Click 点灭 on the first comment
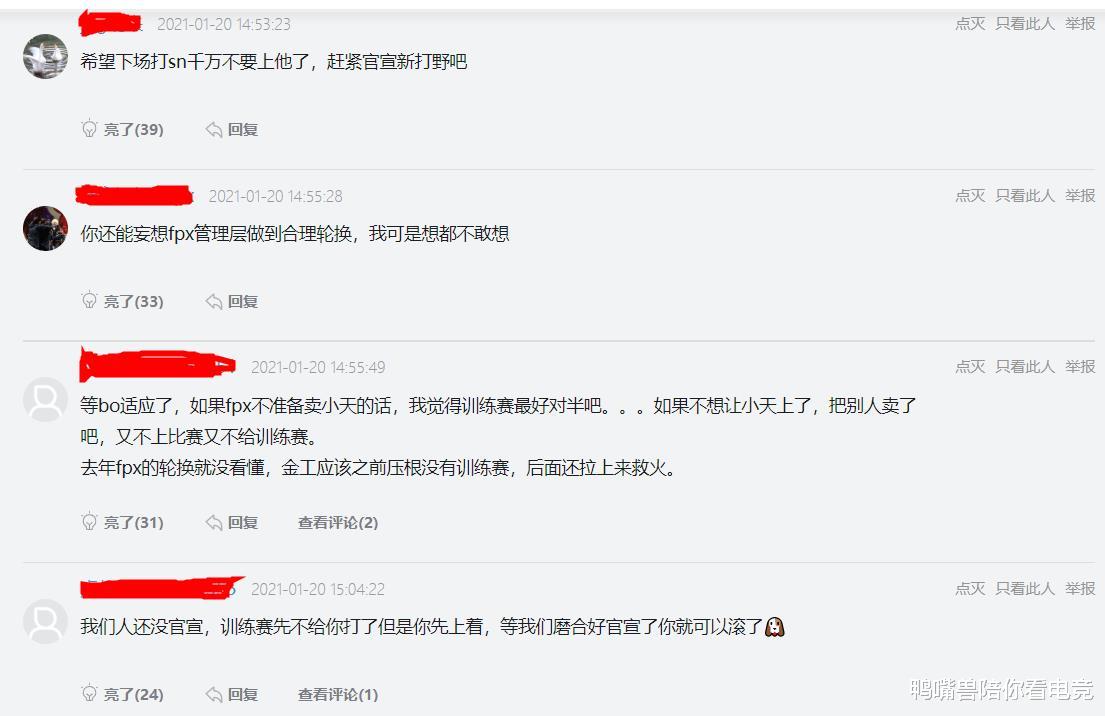The width and height of the screenshot is (1105, 716). tap(970, 24)
